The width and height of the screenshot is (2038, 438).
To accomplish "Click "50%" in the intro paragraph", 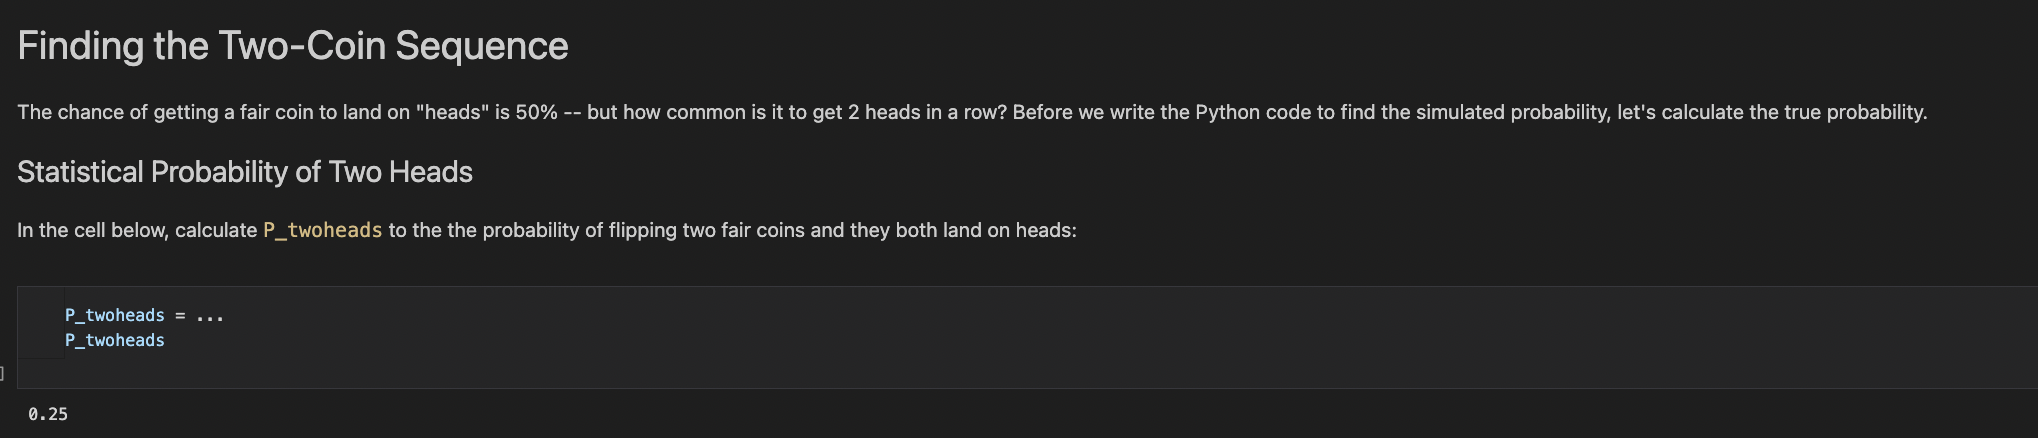I will point(536,112).
